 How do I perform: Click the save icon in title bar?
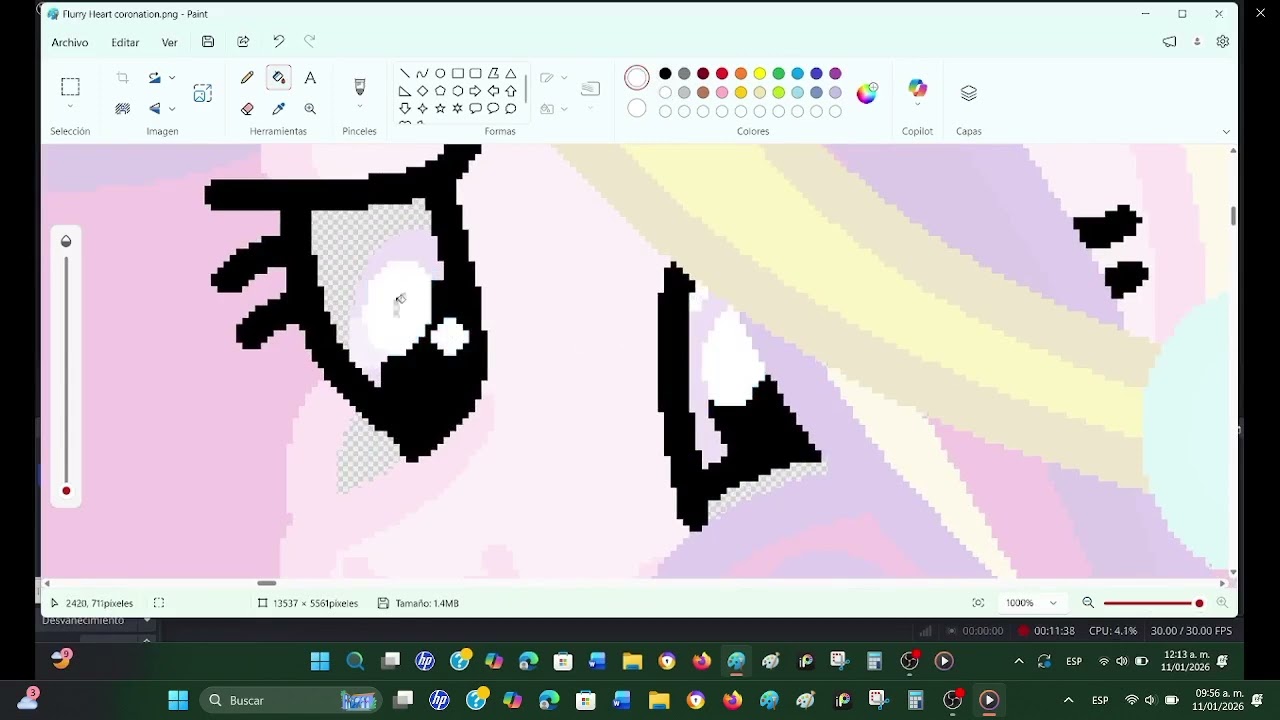(x=208, y=42)
